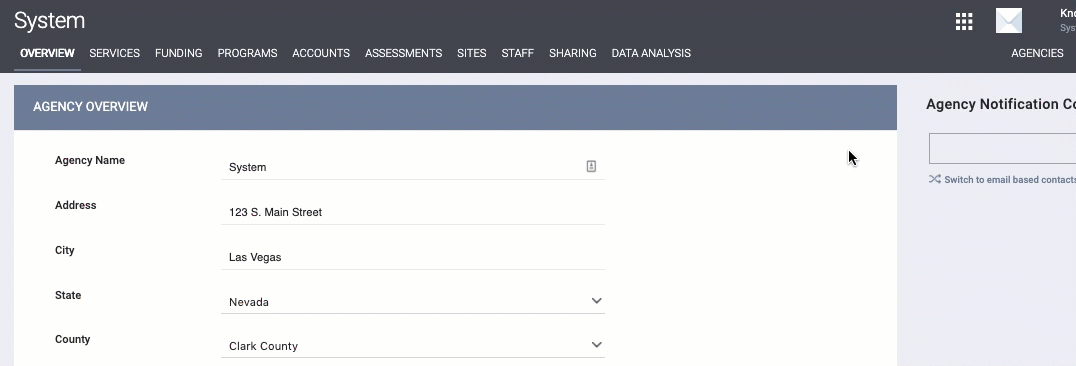The height and width of the screenshot is (366, 1076).
Task: Switch to the Funding tab
Action: (x=178, y=53)
